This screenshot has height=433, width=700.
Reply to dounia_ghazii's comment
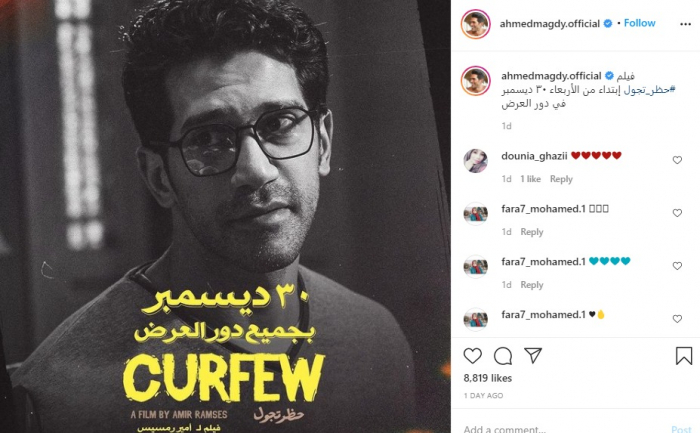[561, 179]
